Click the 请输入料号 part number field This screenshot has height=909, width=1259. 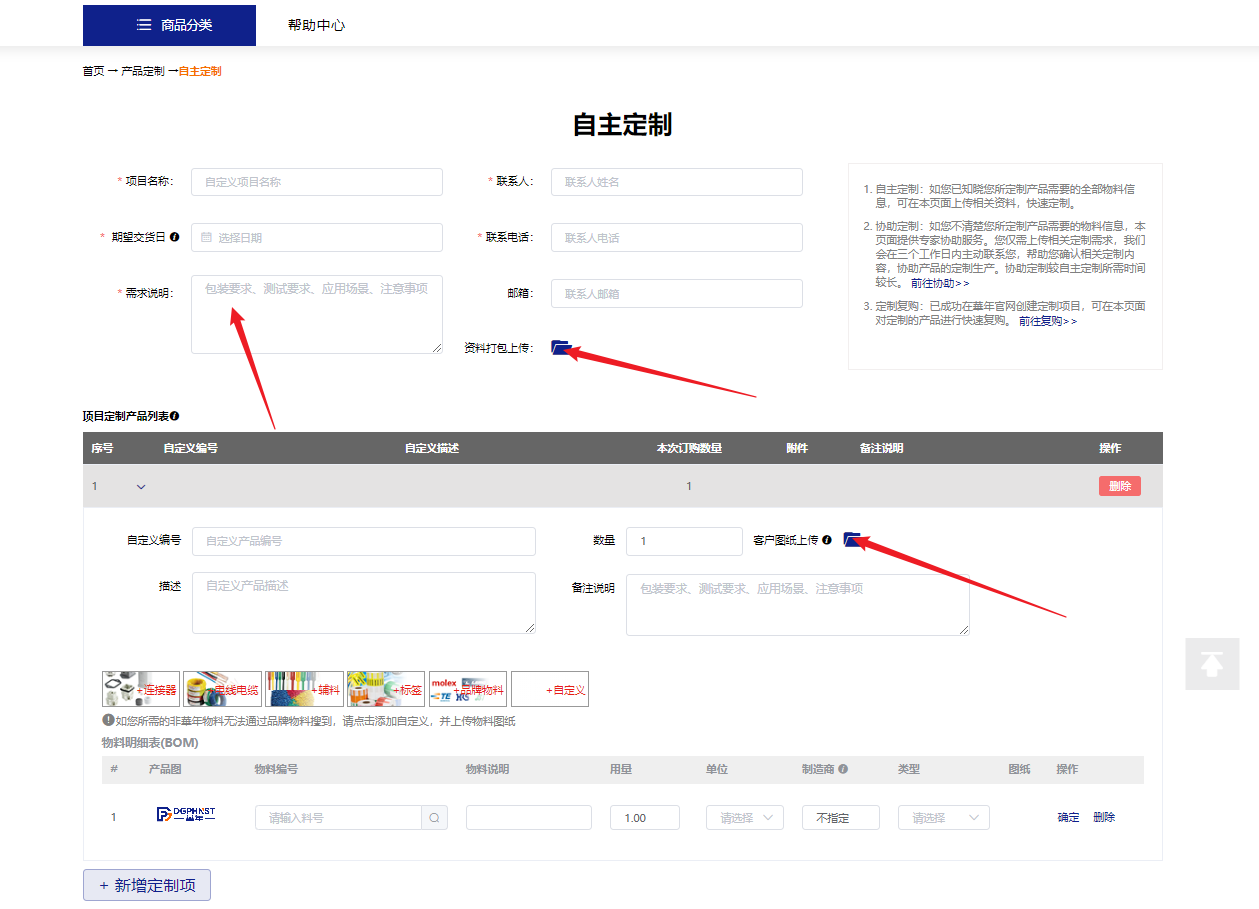click(x=338, y=818)
